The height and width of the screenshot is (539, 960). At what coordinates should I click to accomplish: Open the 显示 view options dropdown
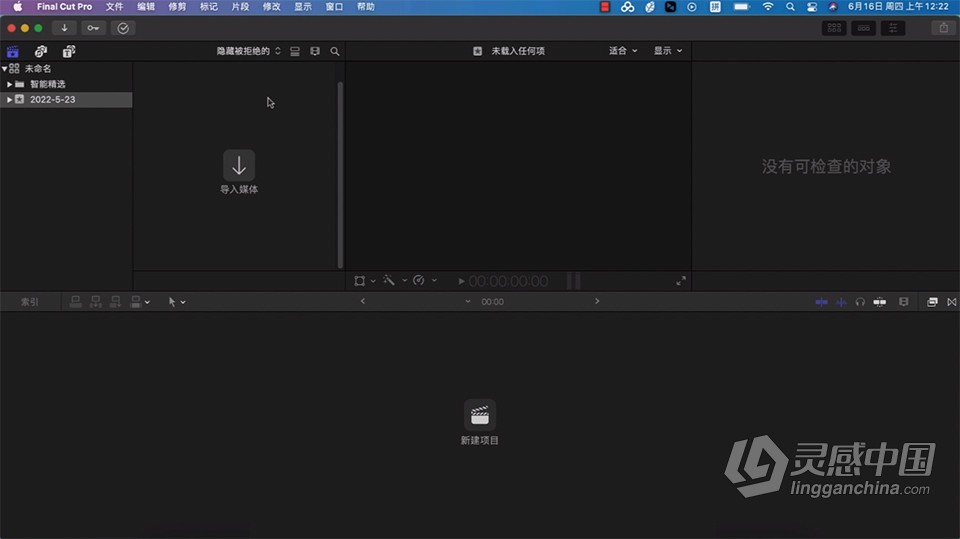click(x=667, y=51)
